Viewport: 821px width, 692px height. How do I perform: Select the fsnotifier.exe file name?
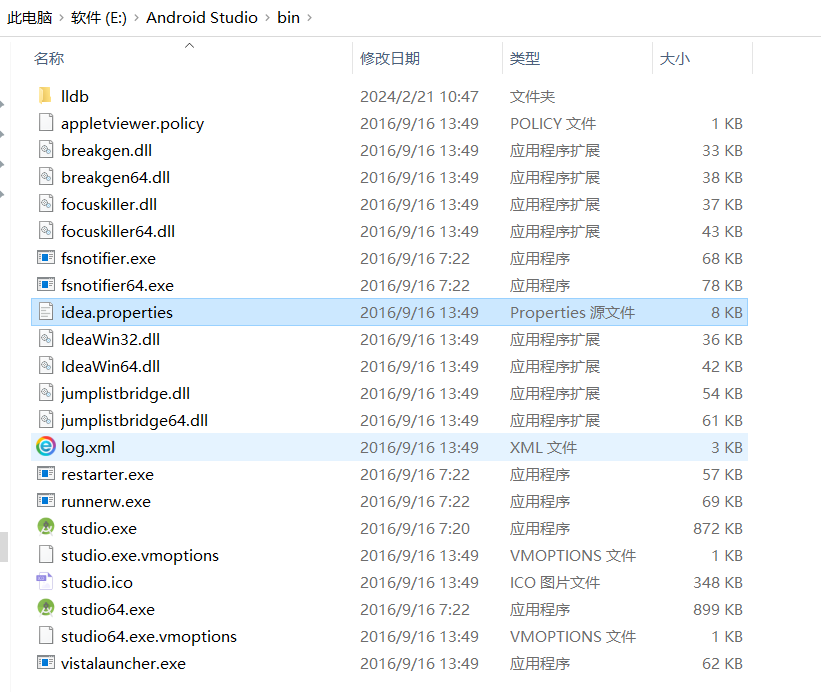(x=108, y=259)
